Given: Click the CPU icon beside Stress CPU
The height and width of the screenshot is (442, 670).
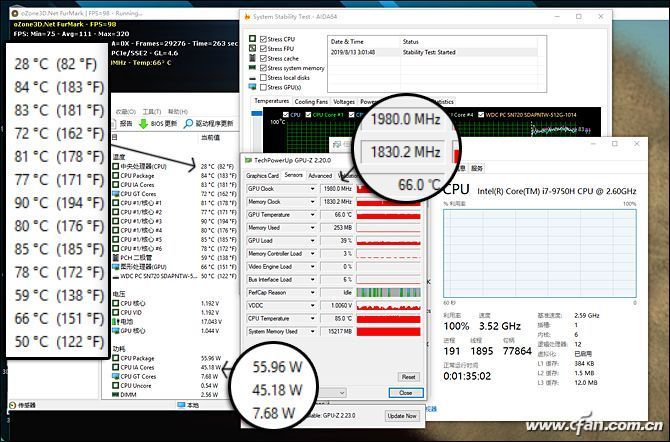Looking at the screenshot, I should tap(253, 39).
